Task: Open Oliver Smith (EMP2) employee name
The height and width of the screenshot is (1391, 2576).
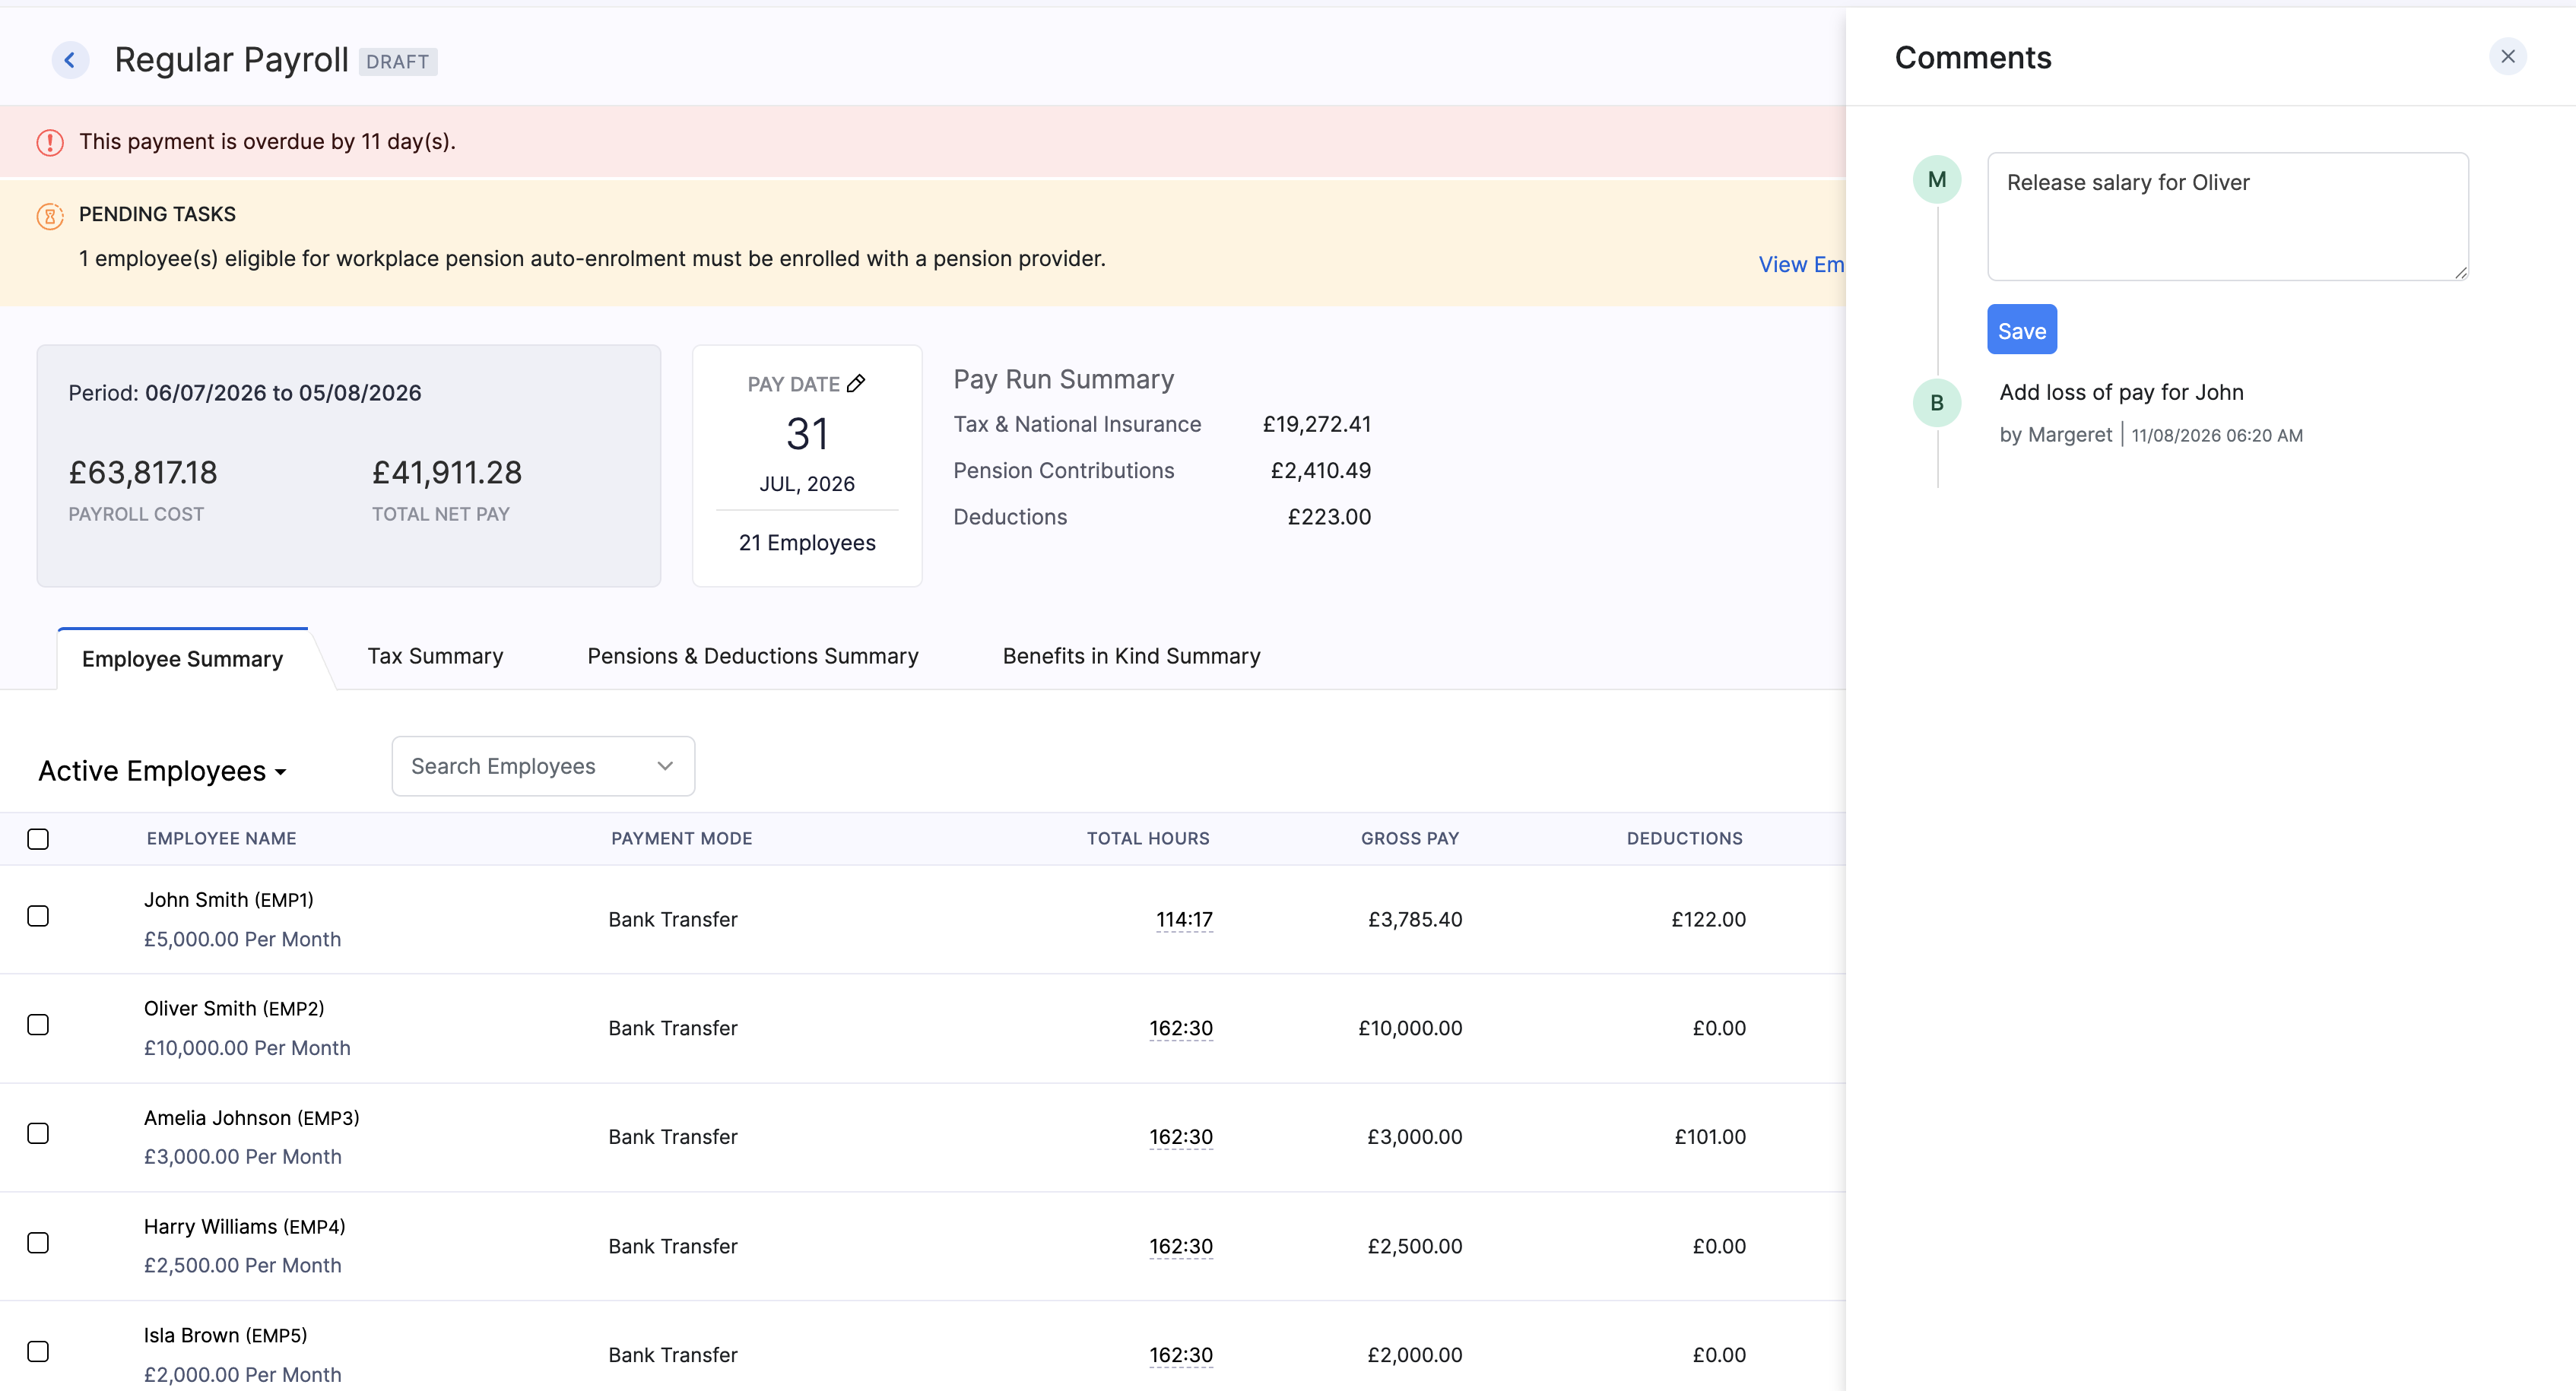Action: coord(234,1008)
